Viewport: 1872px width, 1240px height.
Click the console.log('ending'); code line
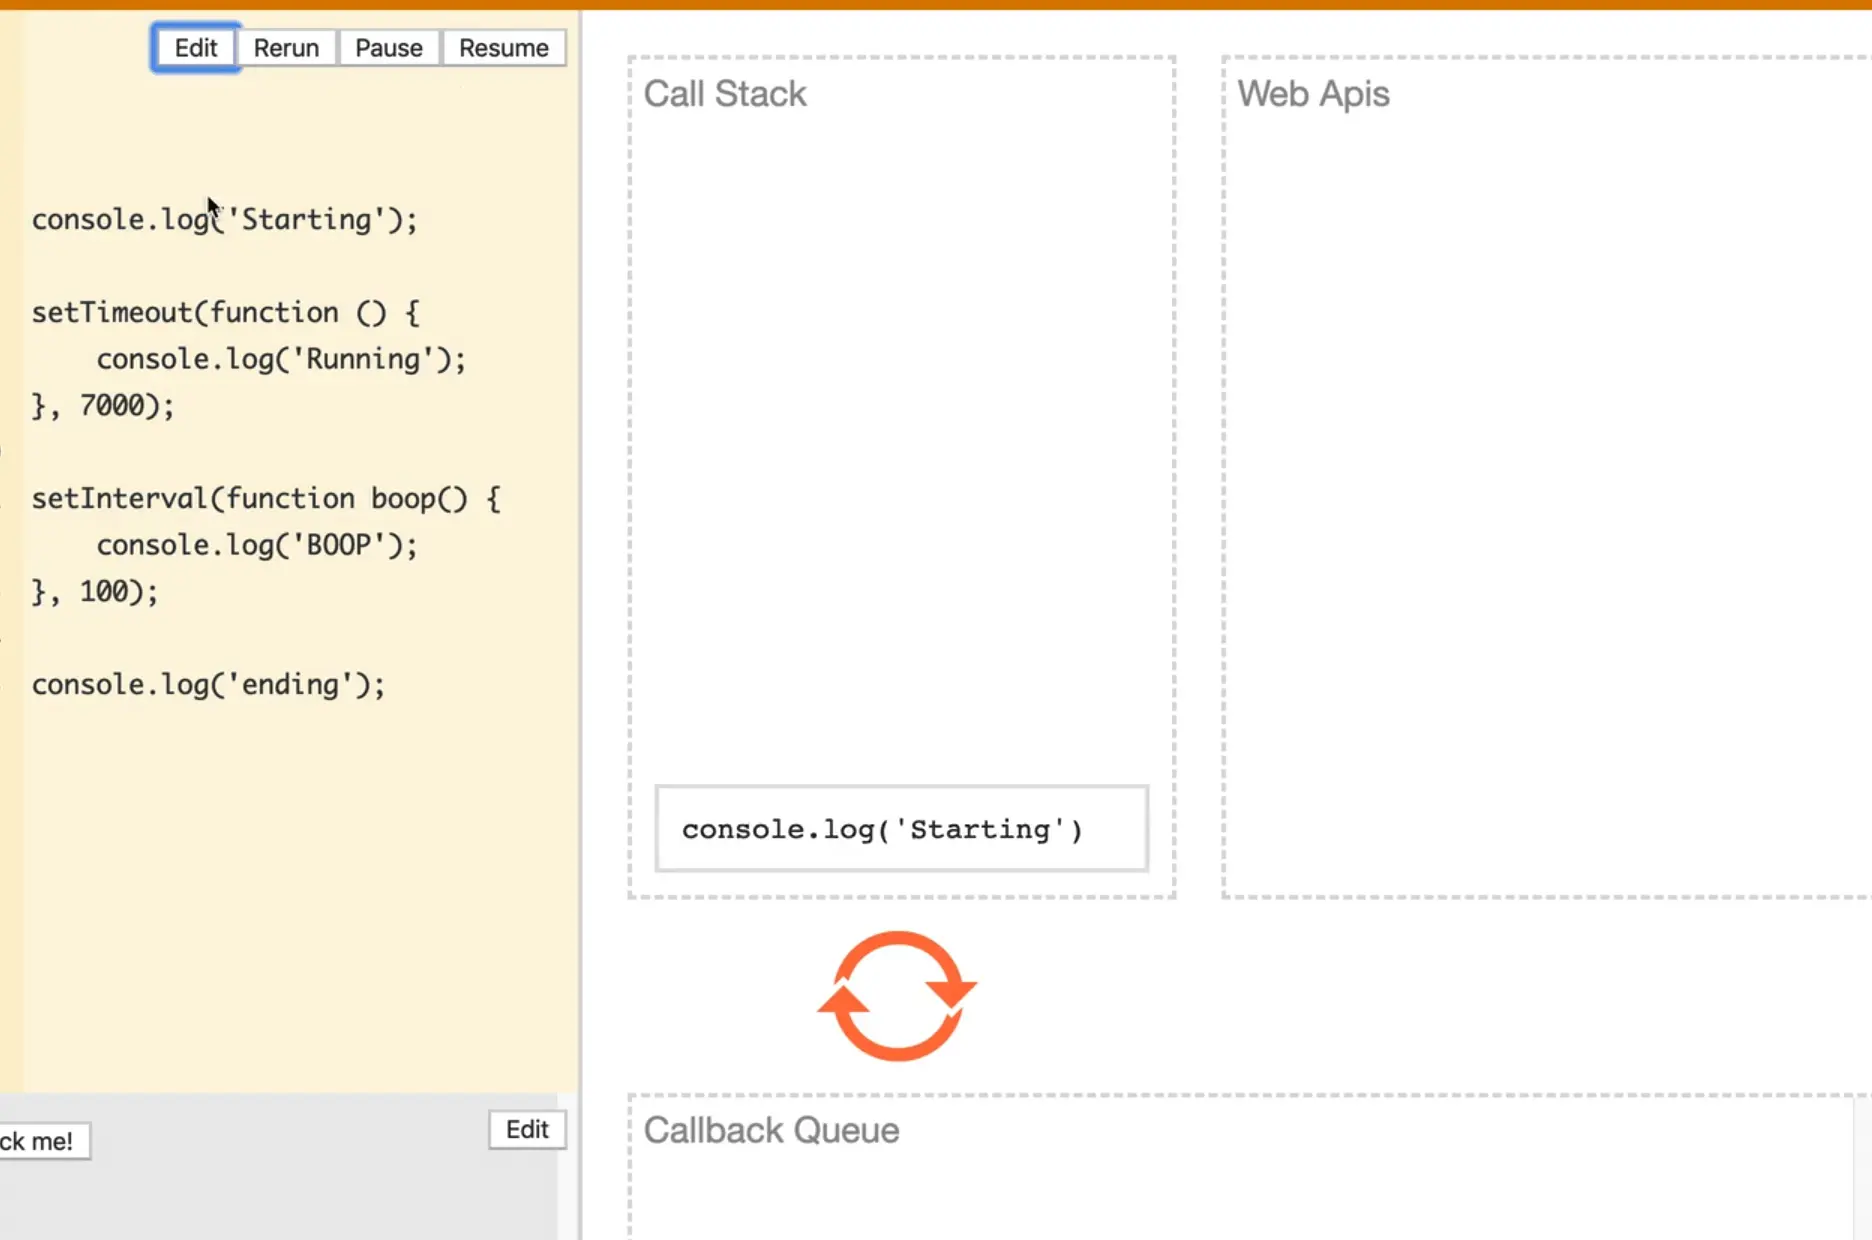tap(208, 685)
